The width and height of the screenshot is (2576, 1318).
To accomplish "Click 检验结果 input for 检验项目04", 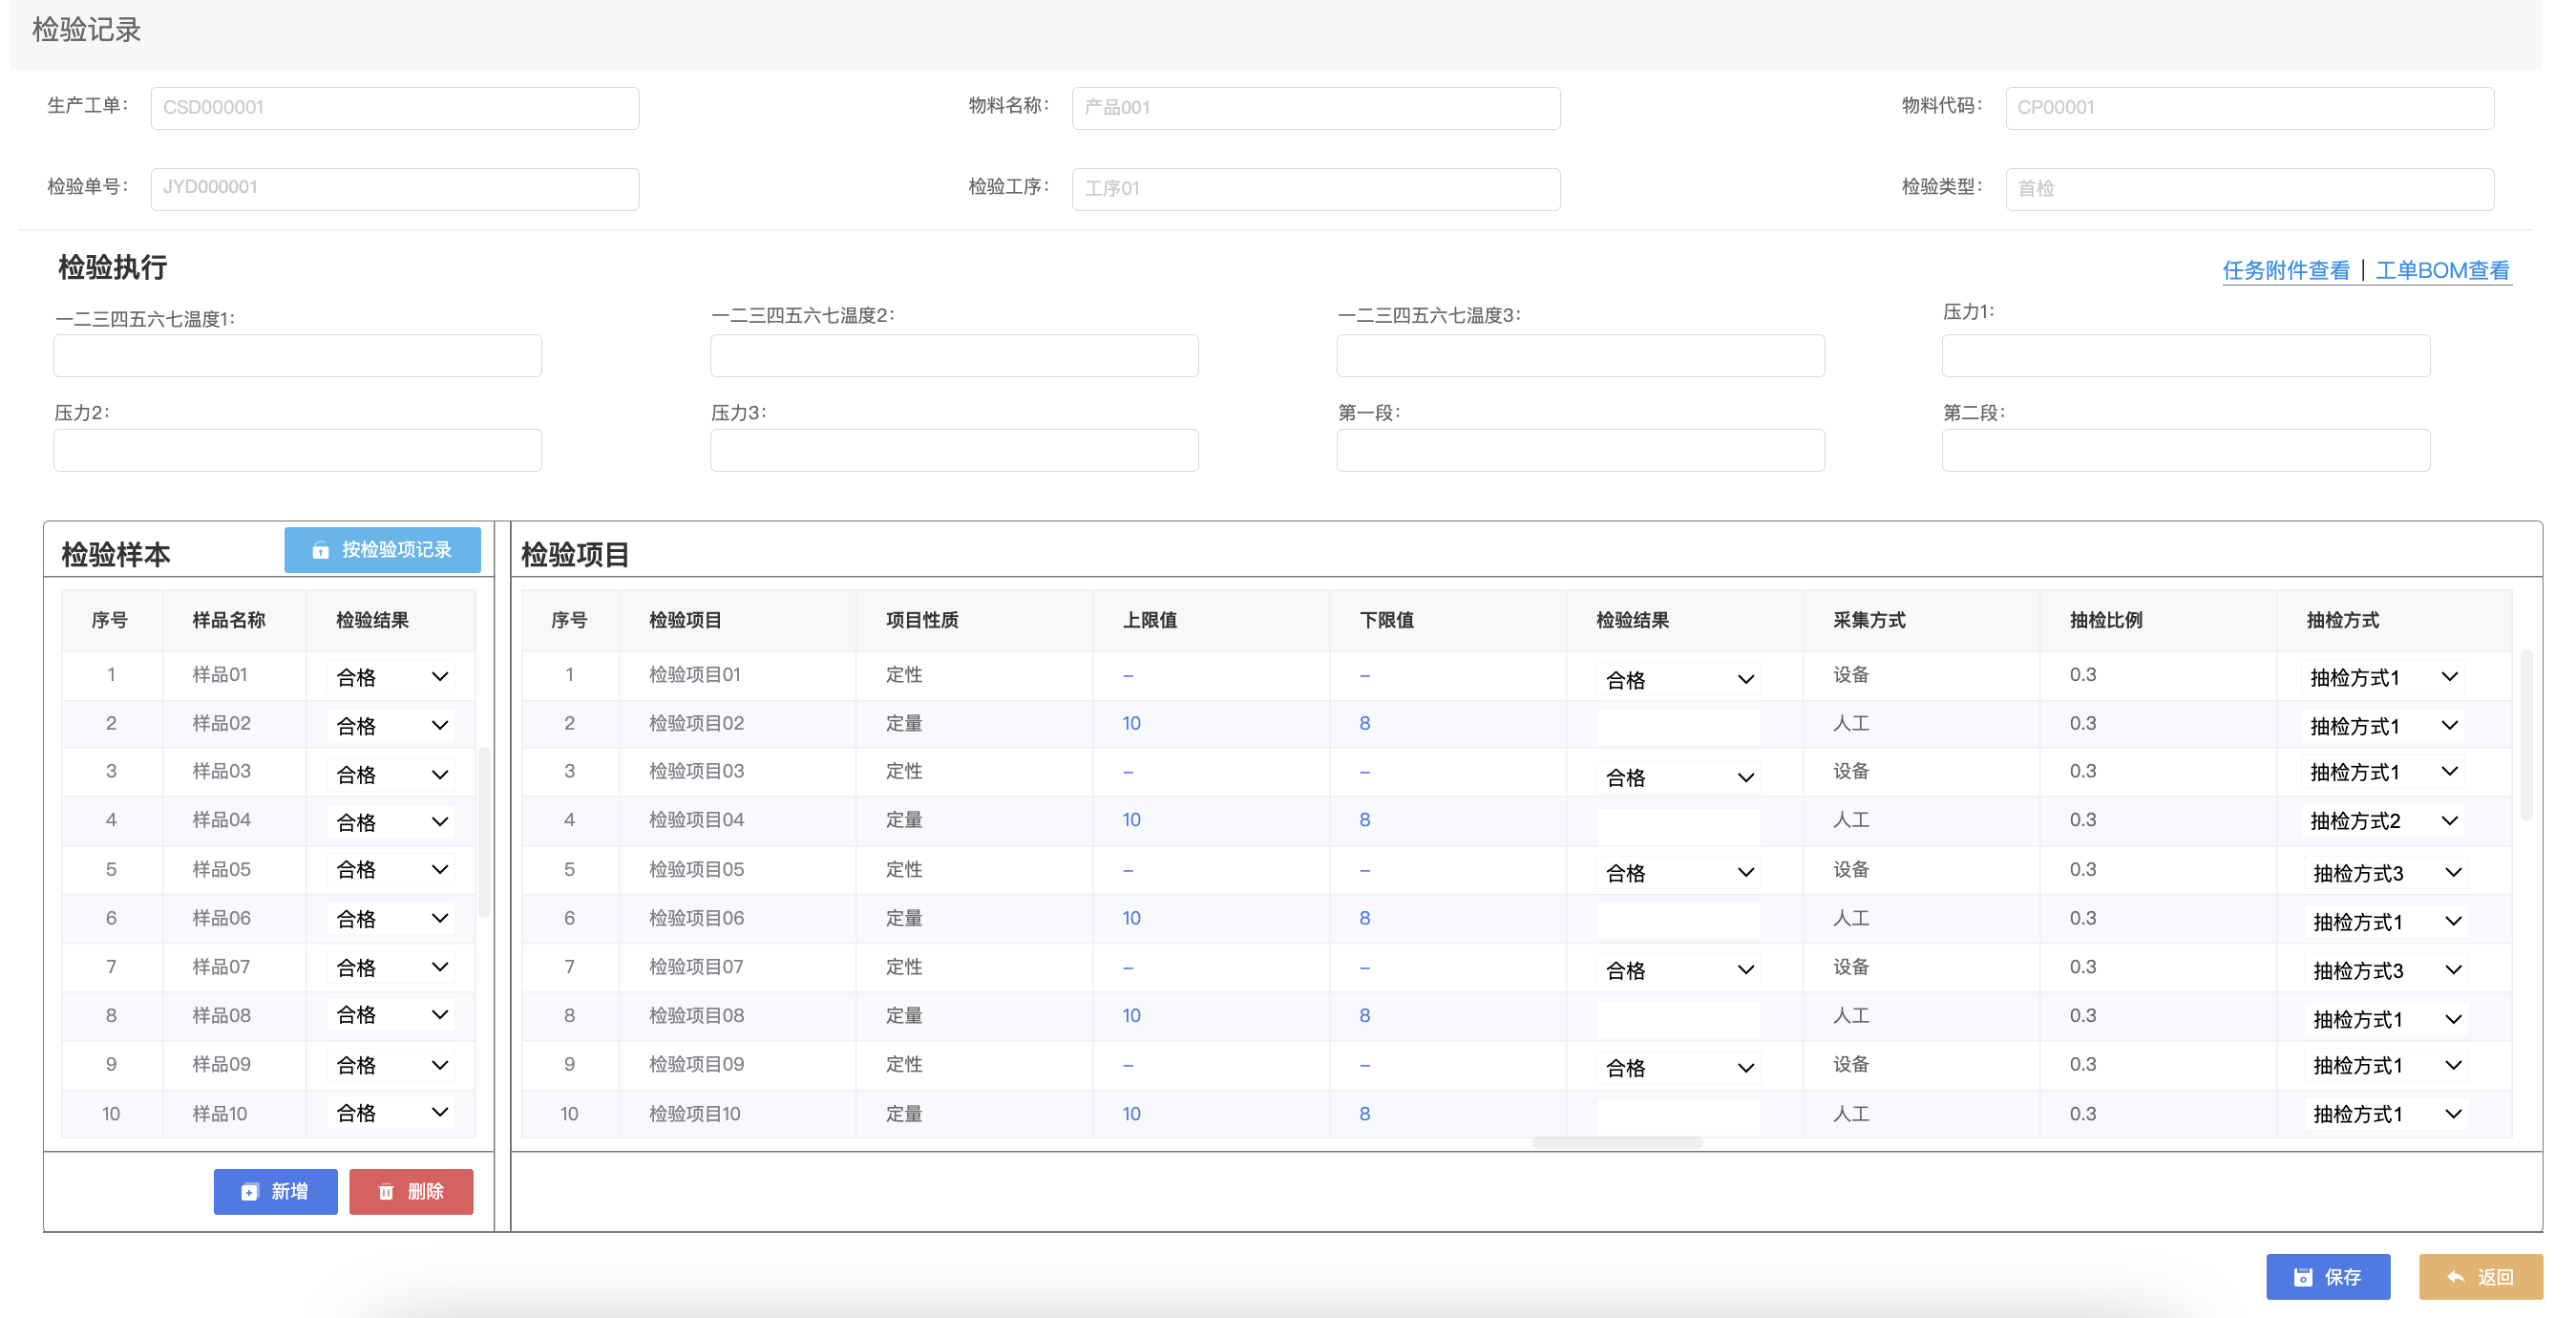I will tap(1678, 825).
